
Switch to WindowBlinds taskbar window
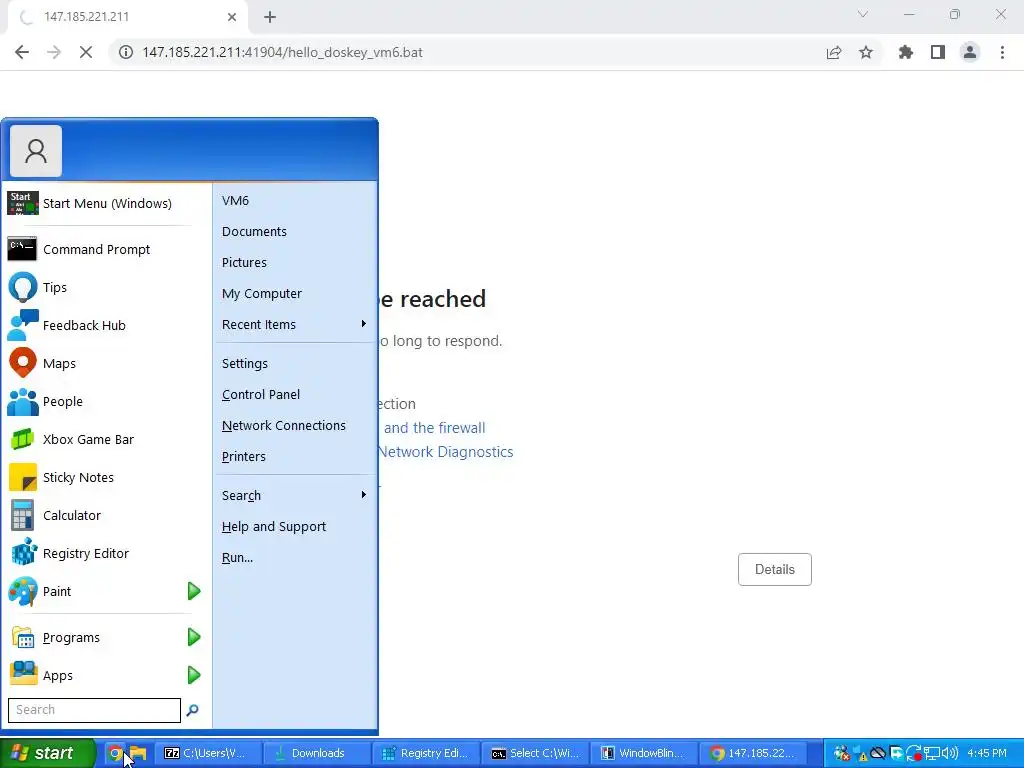[645, 753]
